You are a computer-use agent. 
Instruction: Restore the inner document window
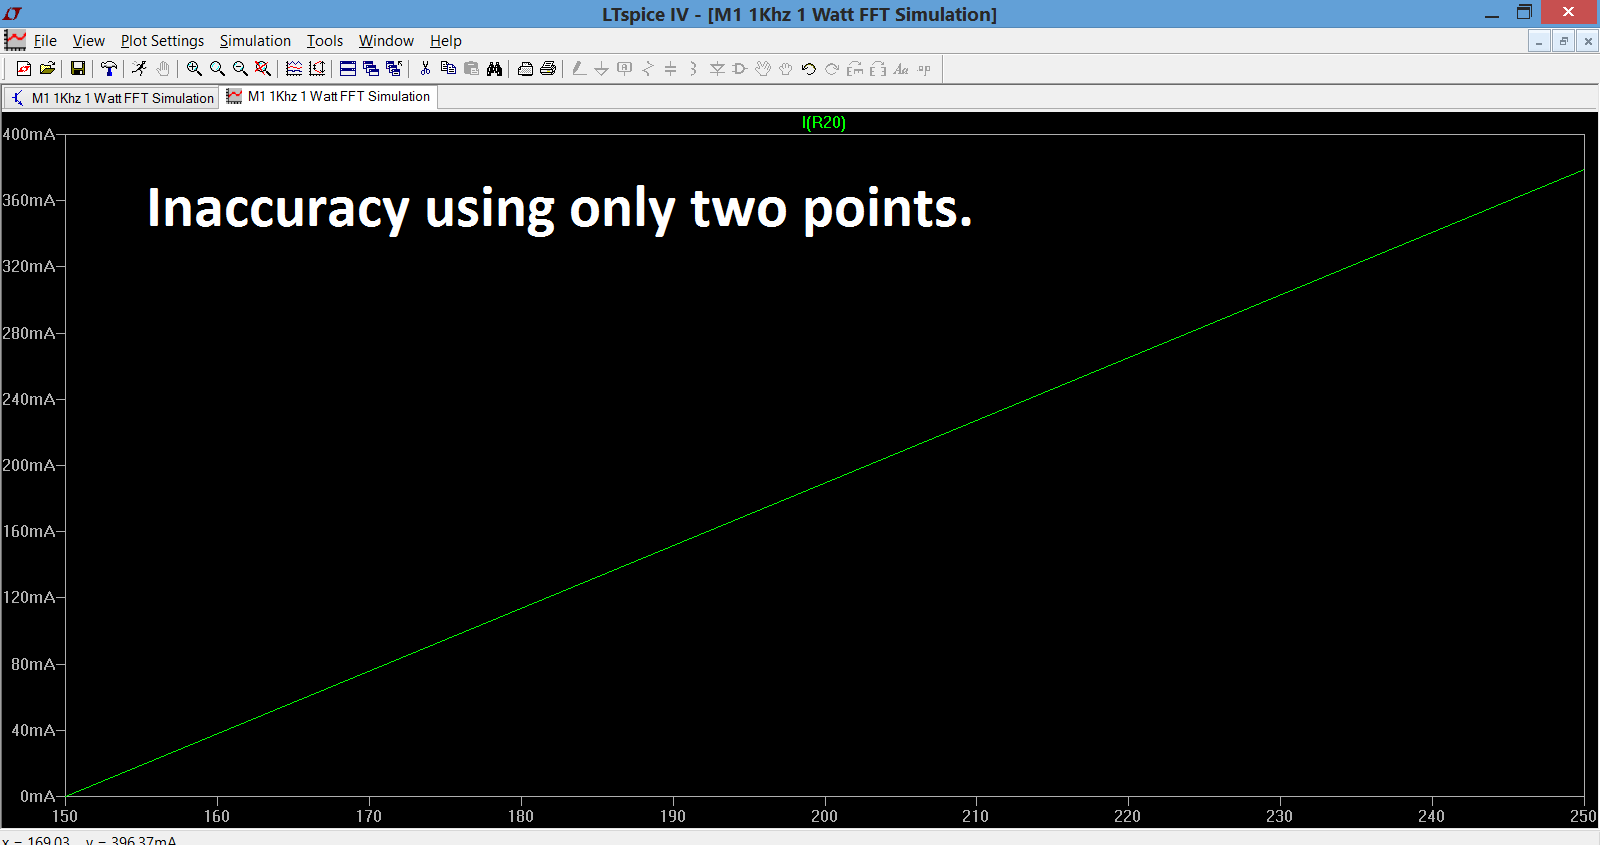tap(1563, 41)
